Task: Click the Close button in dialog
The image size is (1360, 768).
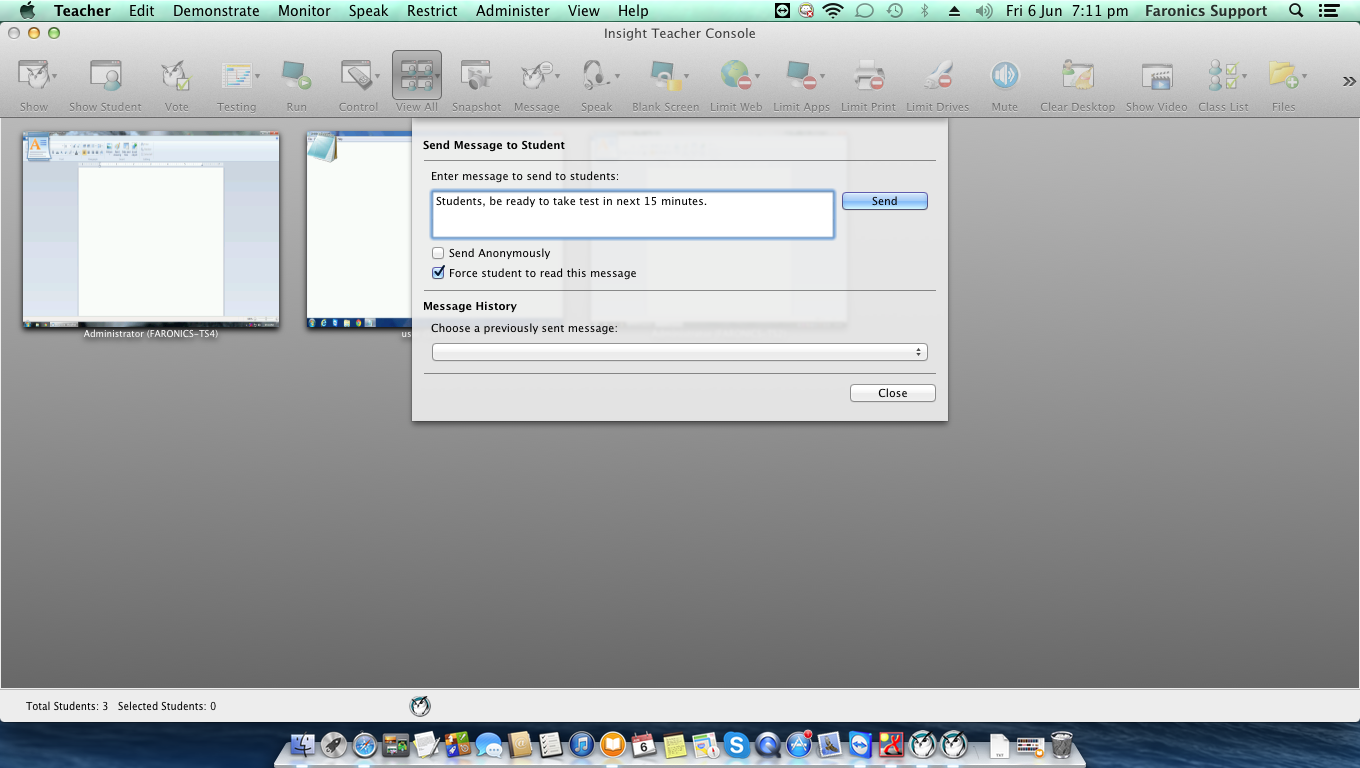Action: 892,393
